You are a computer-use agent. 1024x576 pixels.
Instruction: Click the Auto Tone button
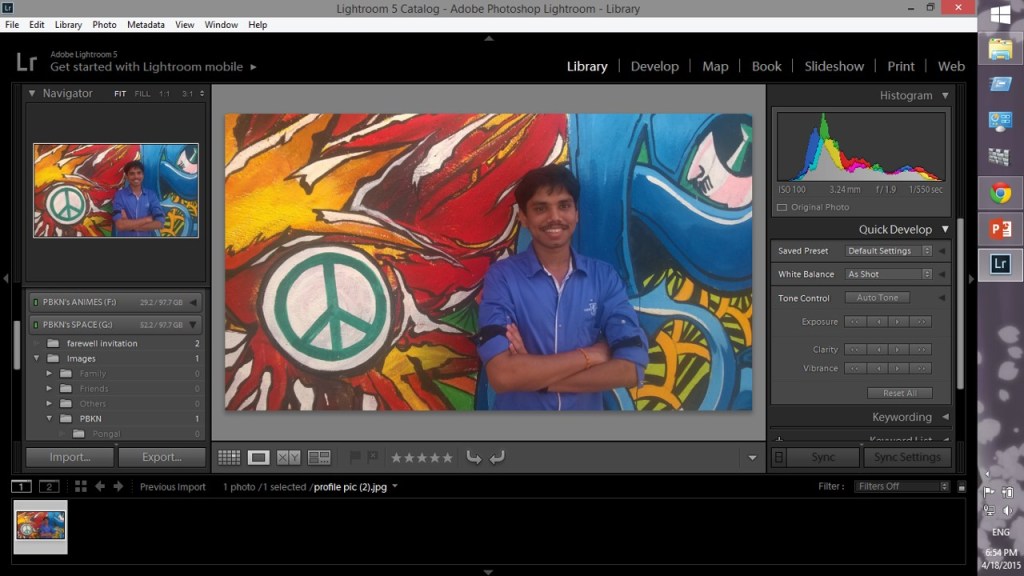click(x=877, y=298)
